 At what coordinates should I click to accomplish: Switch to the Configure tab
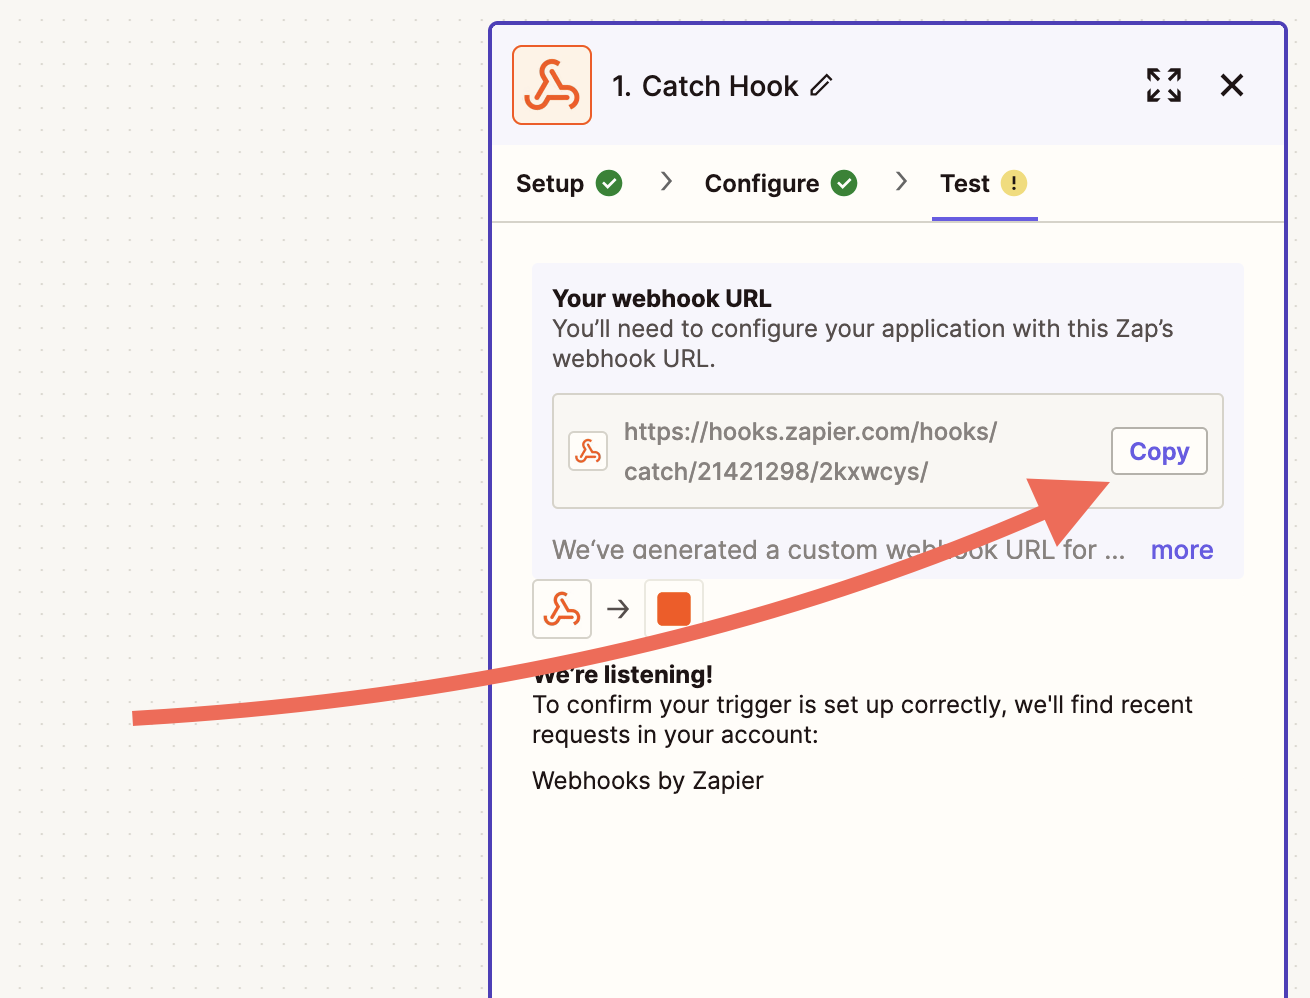click(x=761, y=184)
